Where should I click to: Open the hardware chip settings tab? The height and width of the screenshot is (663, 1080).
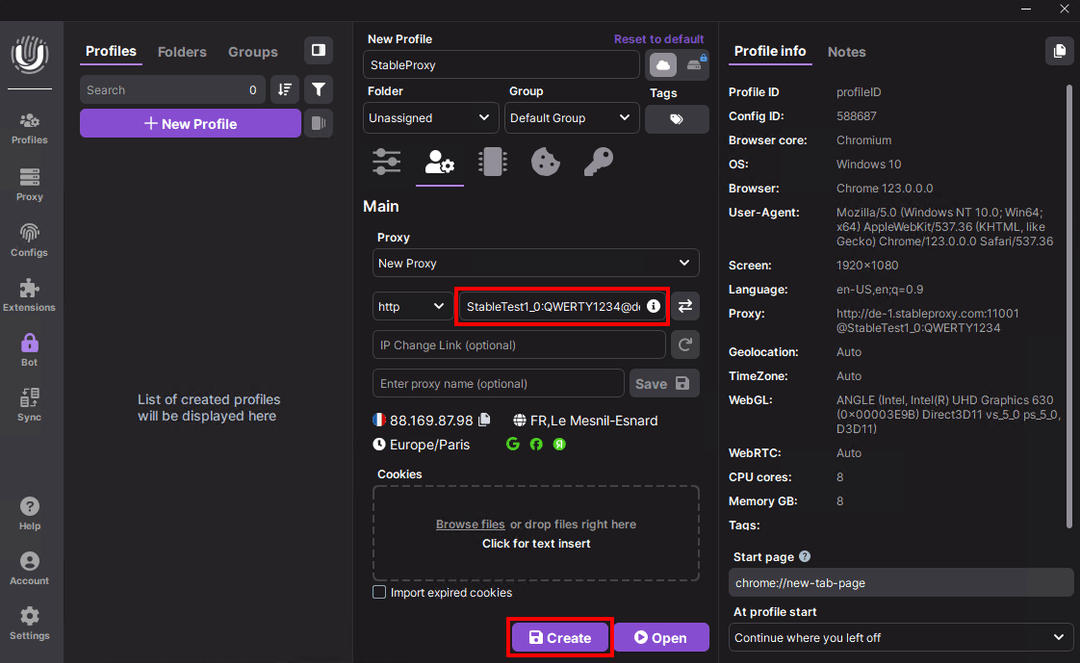click(492, 162)
